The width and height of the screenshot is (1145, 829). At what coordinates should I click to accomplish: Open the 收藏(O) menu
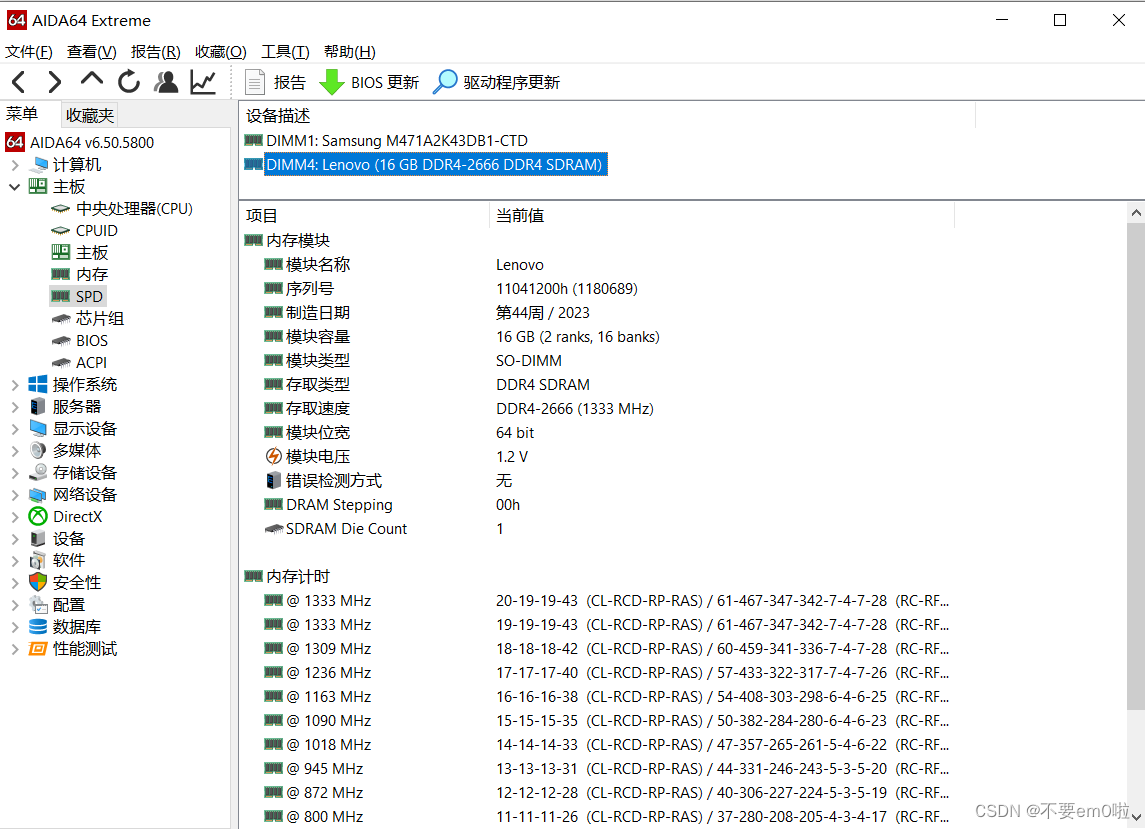point(221,52)
